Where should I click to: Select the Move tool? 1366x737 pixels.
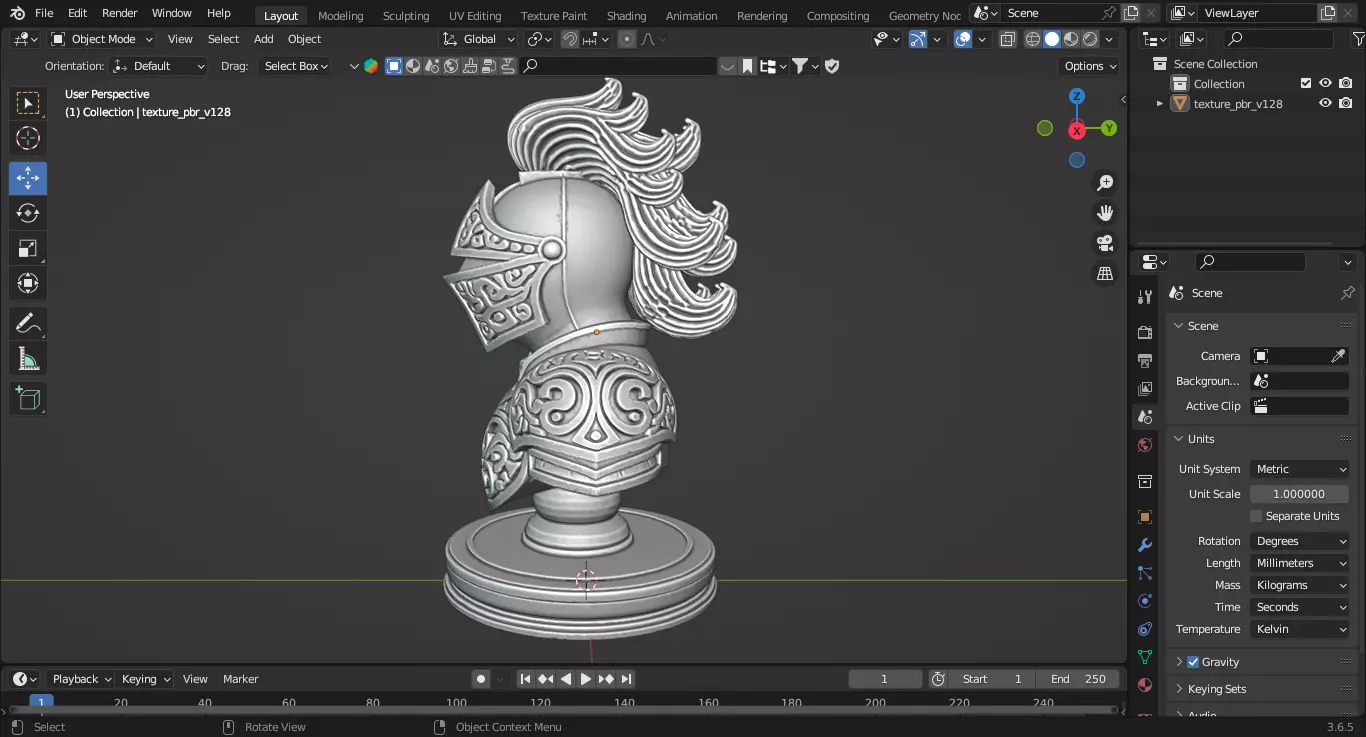28,179
